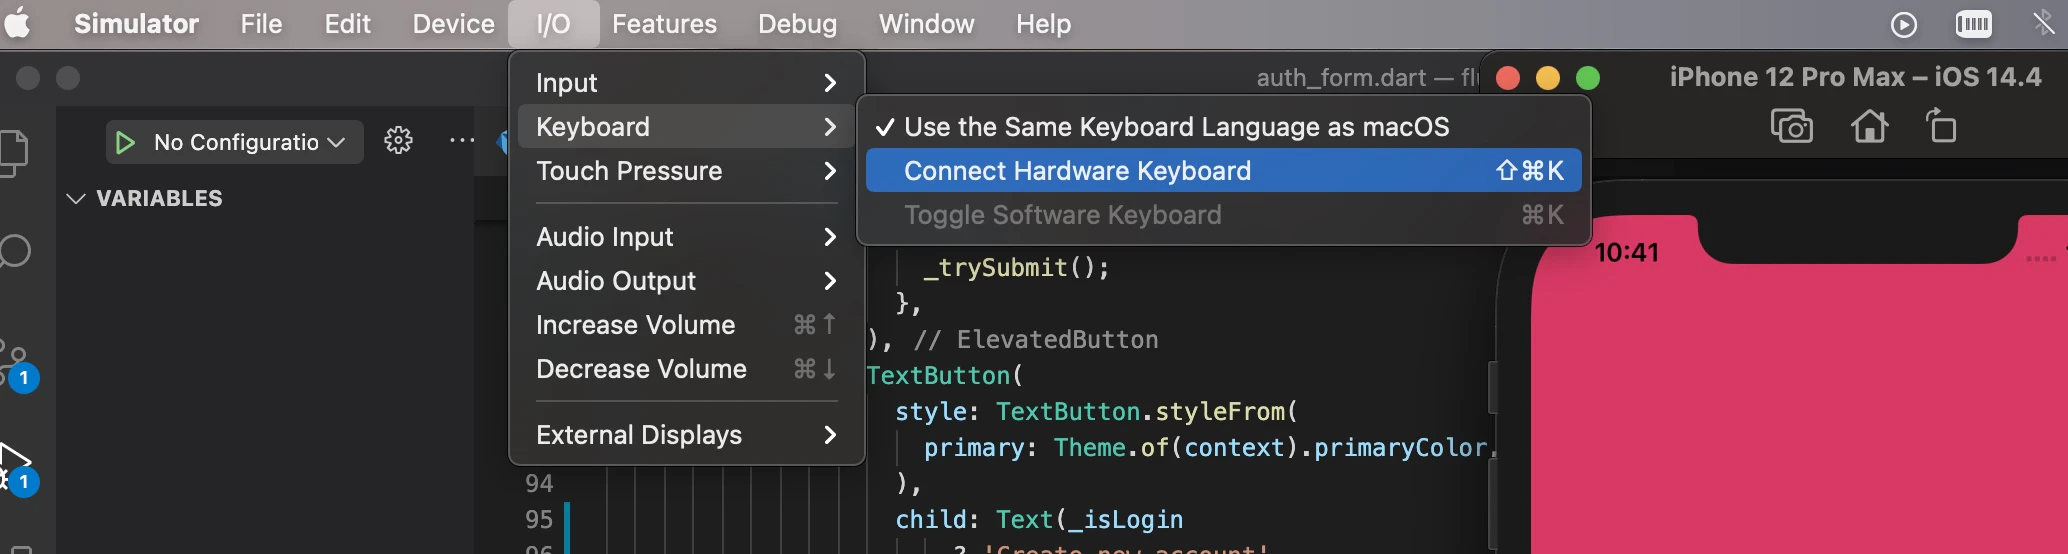The width and height of the screenshot is (2068, 554).
Task: Take a simulator screenshot with camera icon
Action: [x=1791, y=126]
